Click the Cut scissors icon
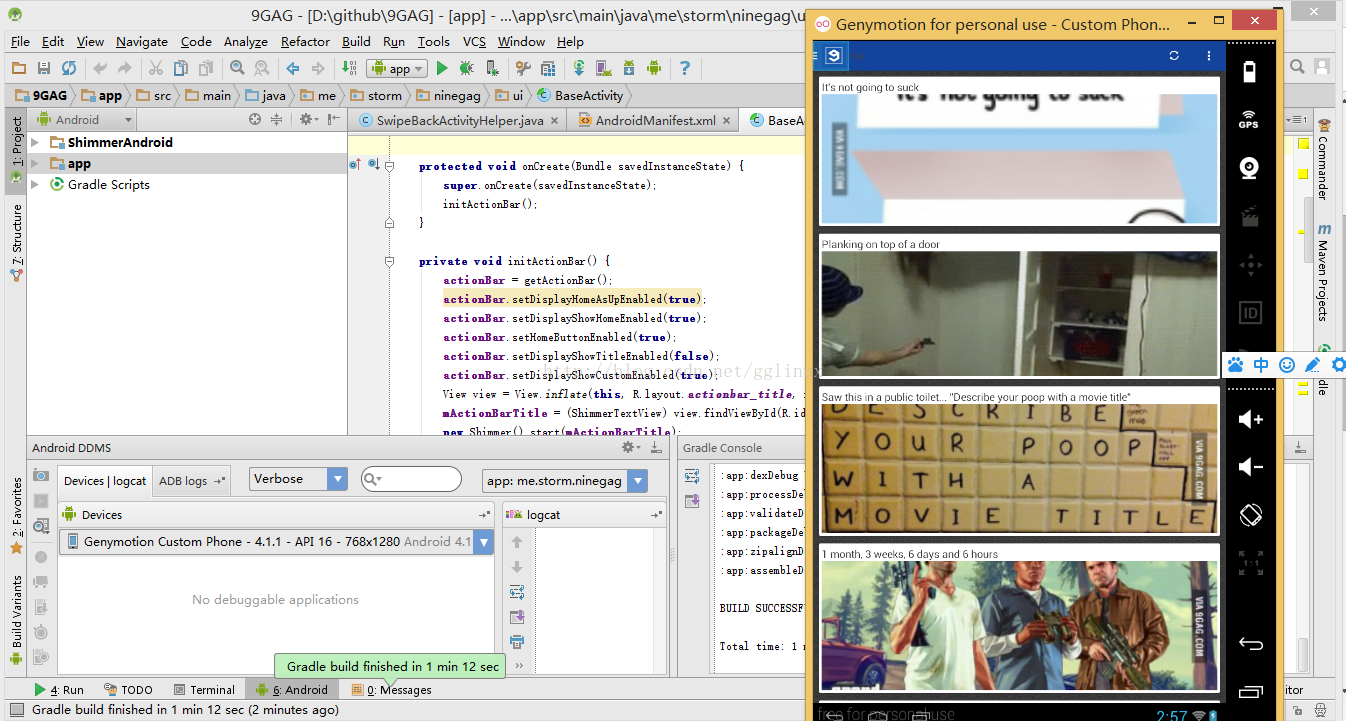The image size is (1346, 721). tap(156, 68)
